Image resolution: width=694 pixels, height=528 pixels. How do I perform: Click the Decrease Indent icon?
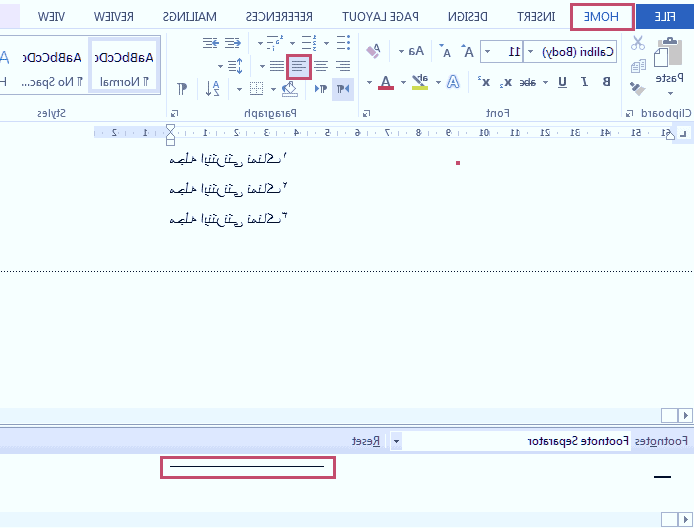tap(233, 43)
